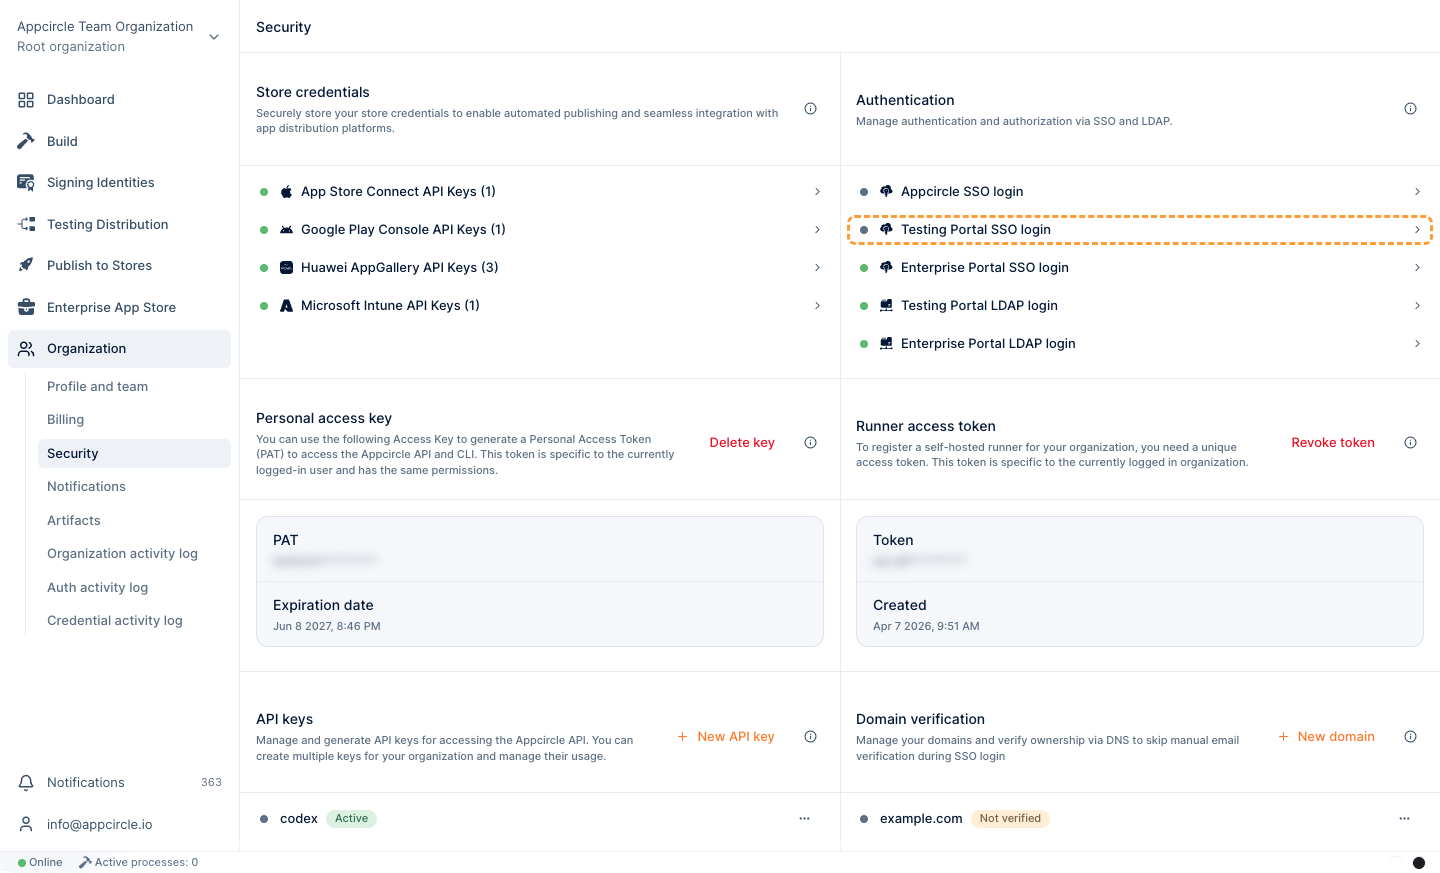The image size is (1440, 873).
Task: Open Enterprise Portal SSO login settings
Action: point(1140,268)
